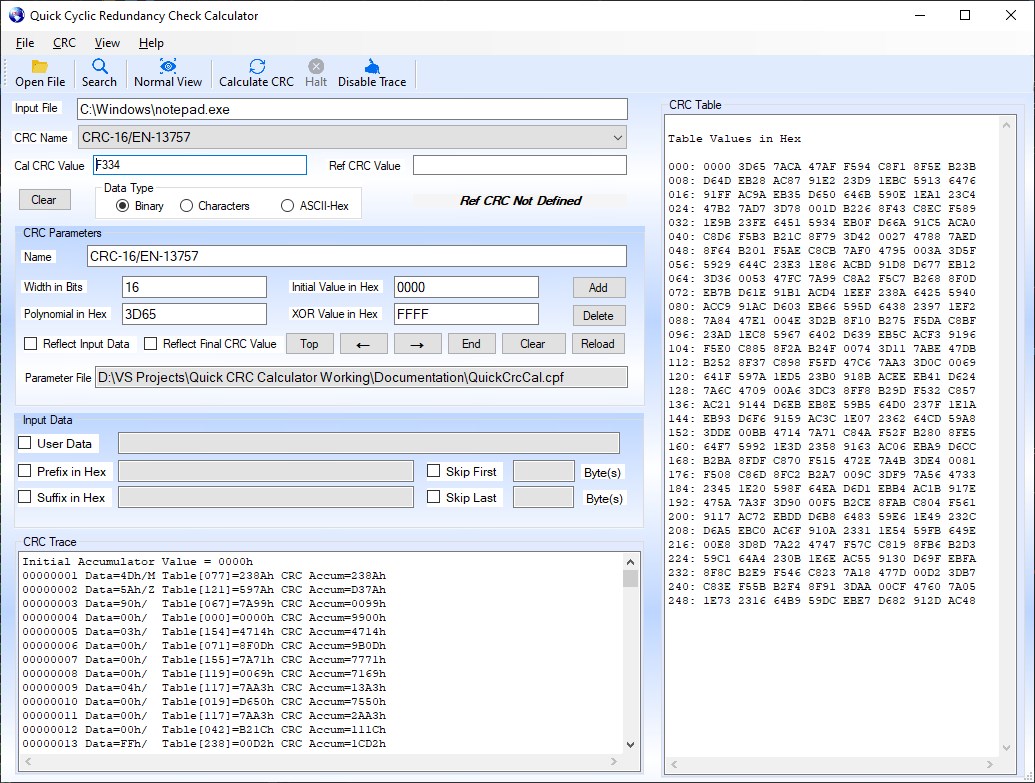Expand the CRC Name dropdown list
This screenshot has width=1035, height=783.
(617, 137)
